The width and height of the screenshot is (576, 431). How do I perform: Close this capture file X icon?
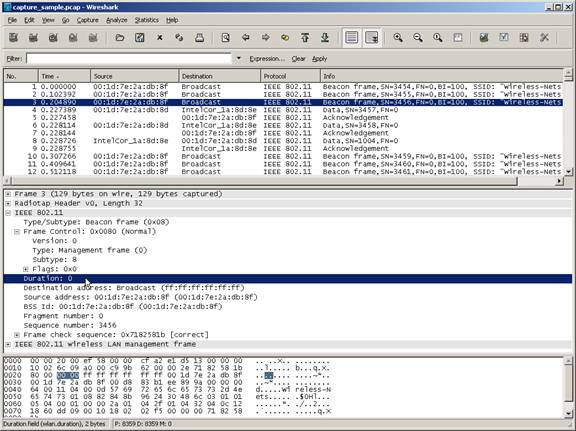click(159, 37)
